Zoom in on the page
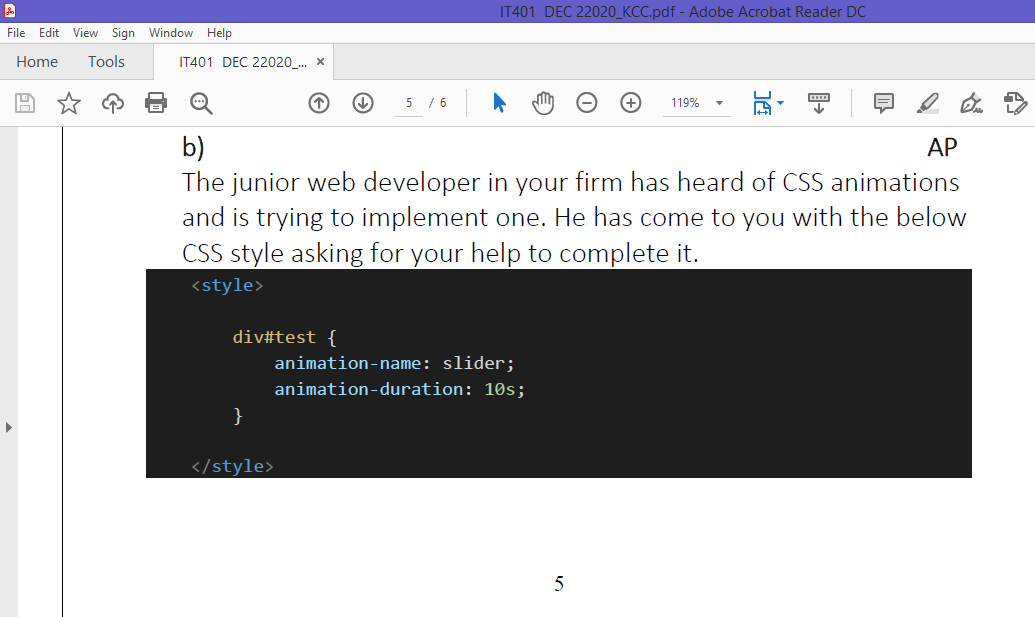The height and width of the screenshot is (617, 1035). [x=630, y=102]
